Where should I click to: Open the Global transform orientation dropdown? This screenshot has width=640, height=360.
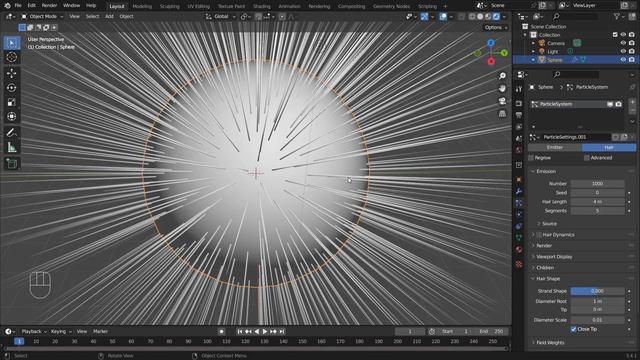(221, 16)
